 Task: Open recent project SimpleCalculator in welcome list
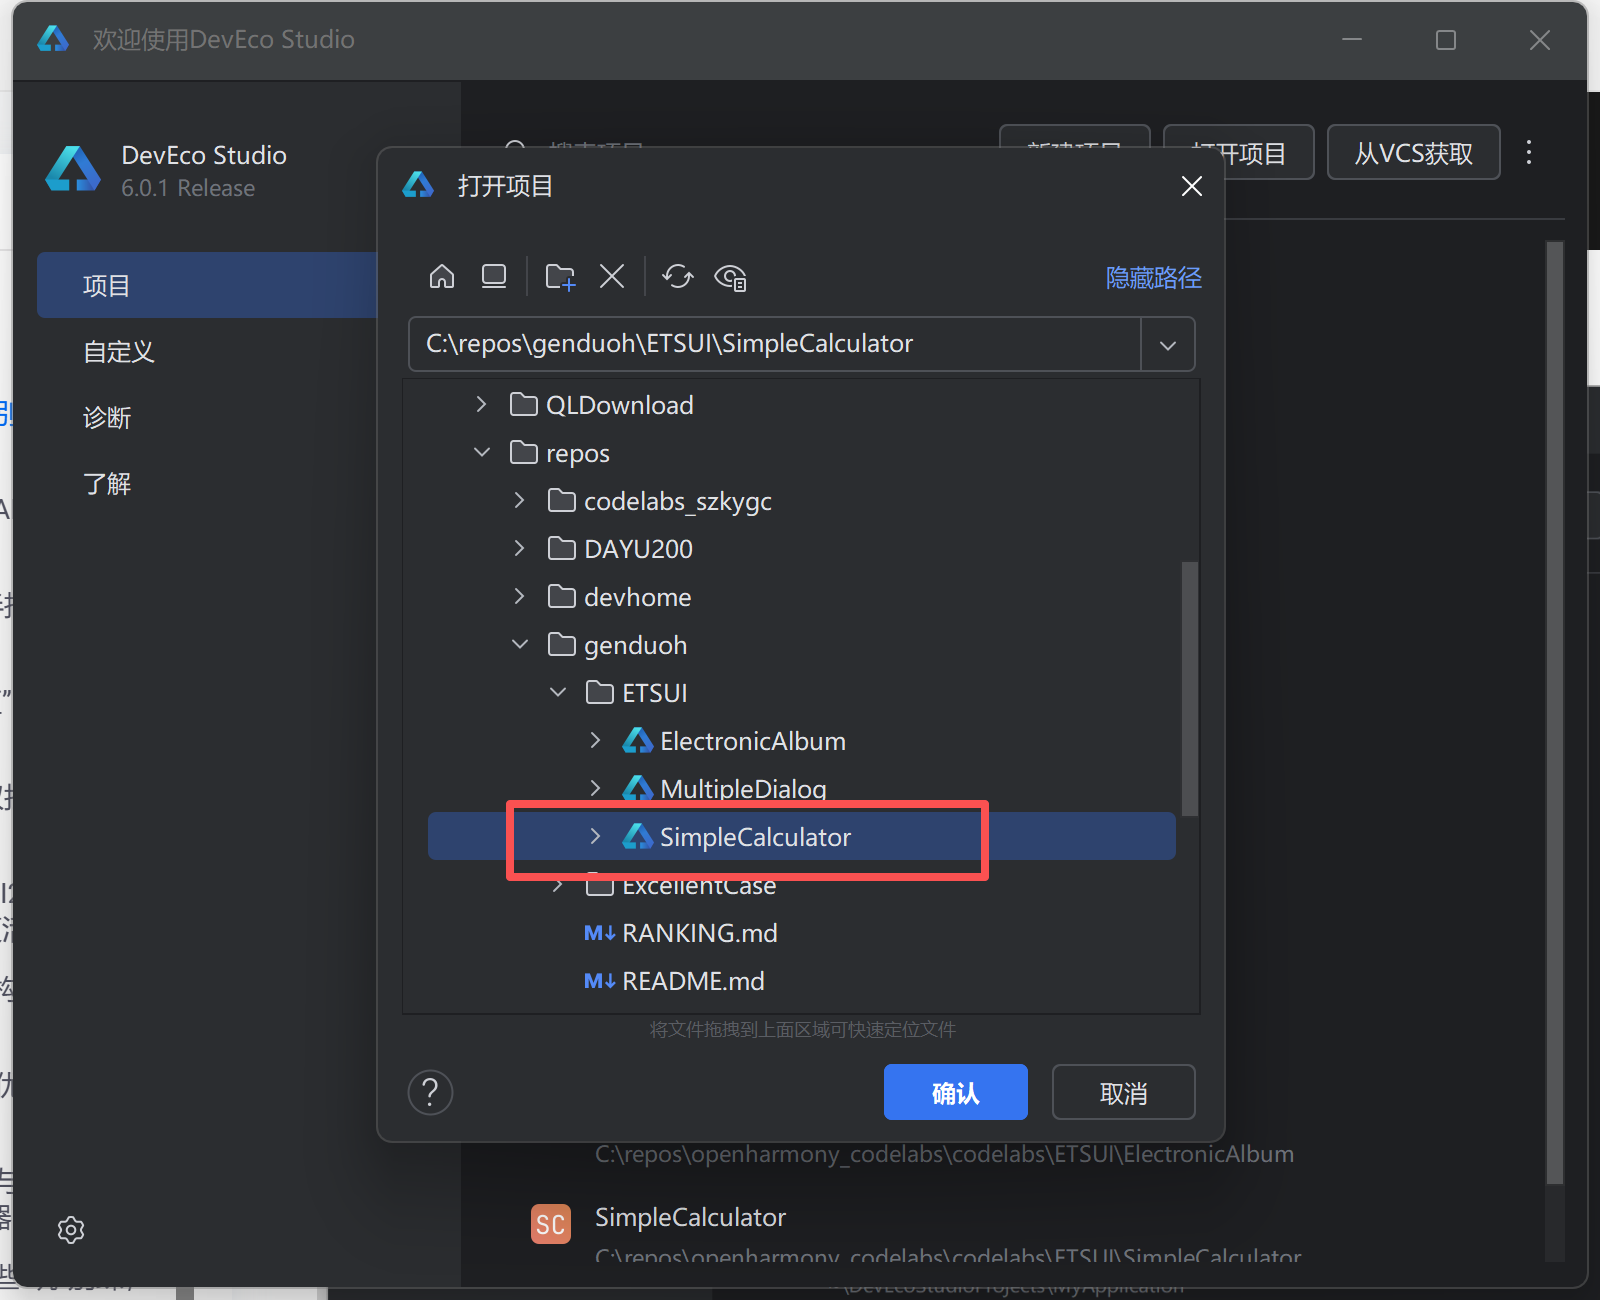pos(690,1218)
